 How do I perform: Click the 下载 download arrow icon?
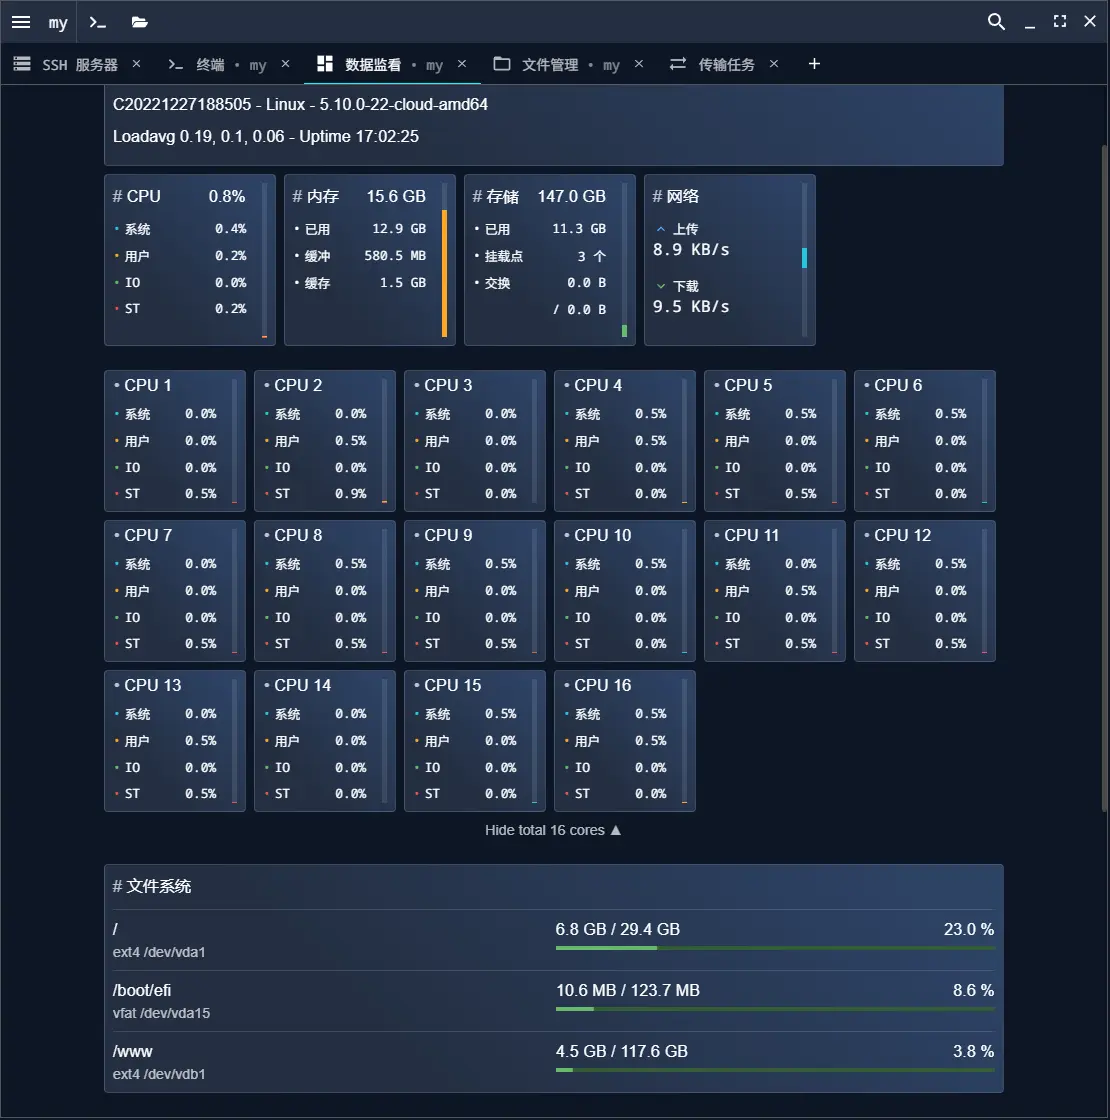tap(661, 286)
